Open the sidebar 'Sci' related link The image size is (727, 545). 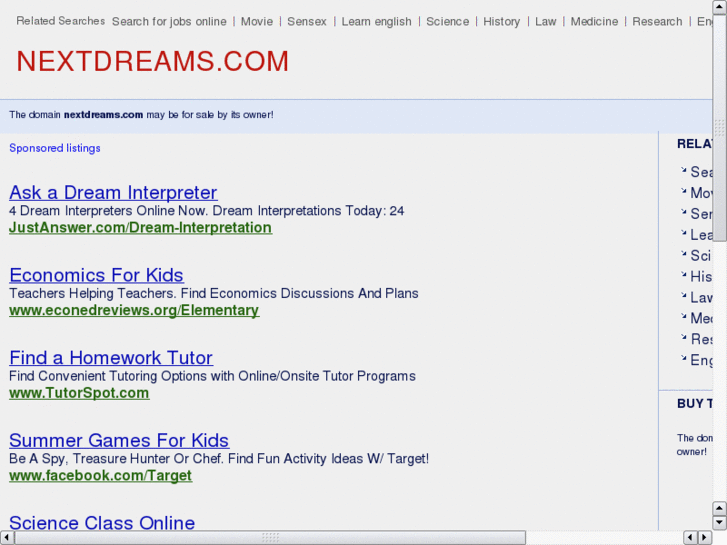[701, 256]
